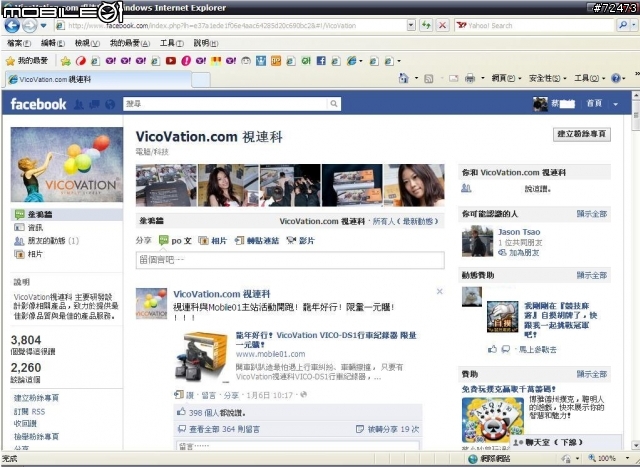Open the 資訊 Info sidebar item
This screenshot has width=640, height=467.
tap(35, 227)
